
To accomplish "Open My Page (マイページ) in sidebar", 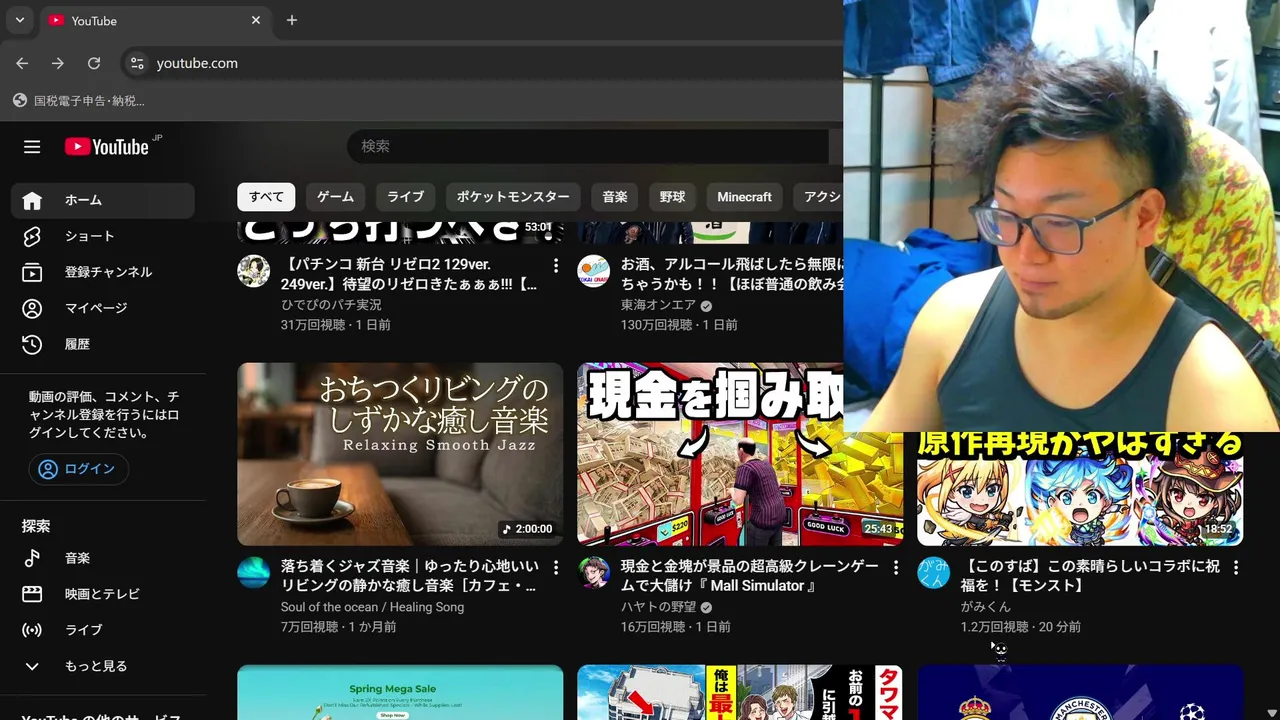I will 103,308.
